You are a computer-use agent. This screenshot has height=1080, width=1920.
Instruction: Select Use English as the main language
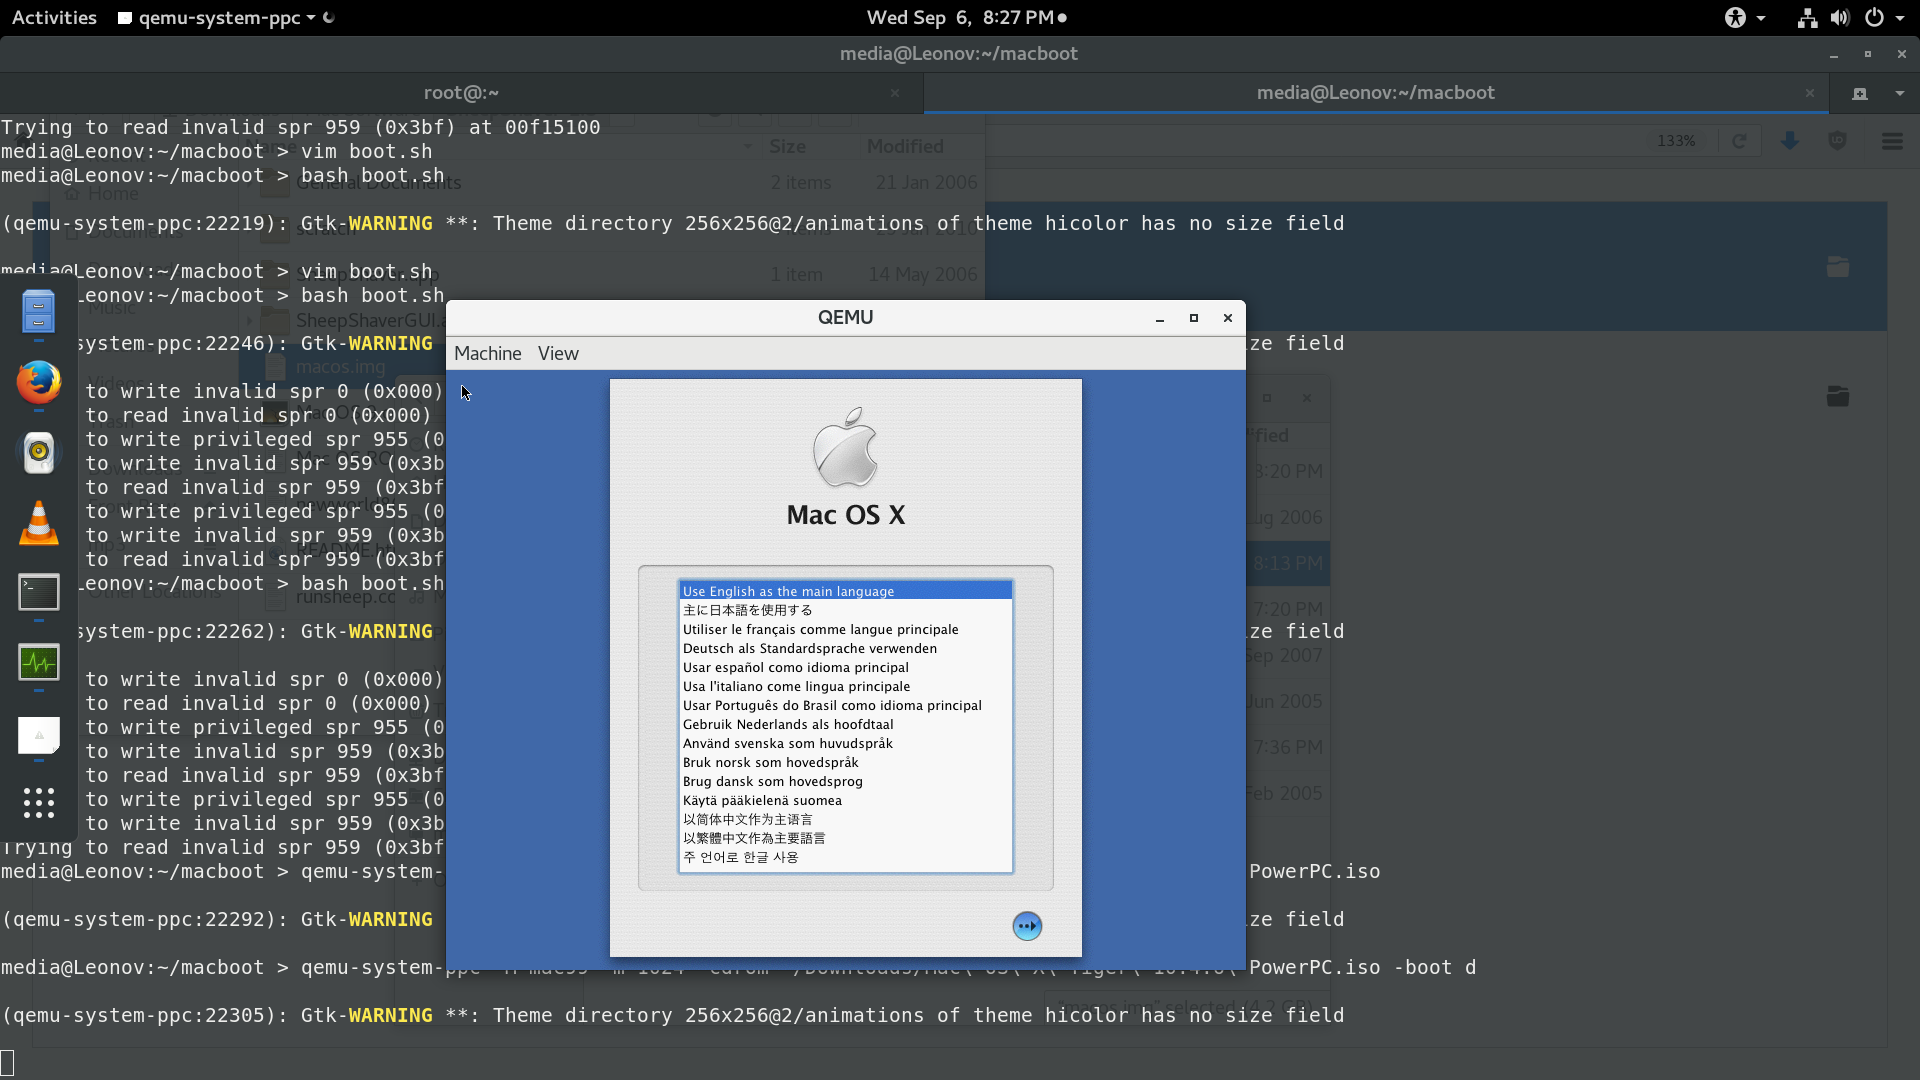coord(845,591)
